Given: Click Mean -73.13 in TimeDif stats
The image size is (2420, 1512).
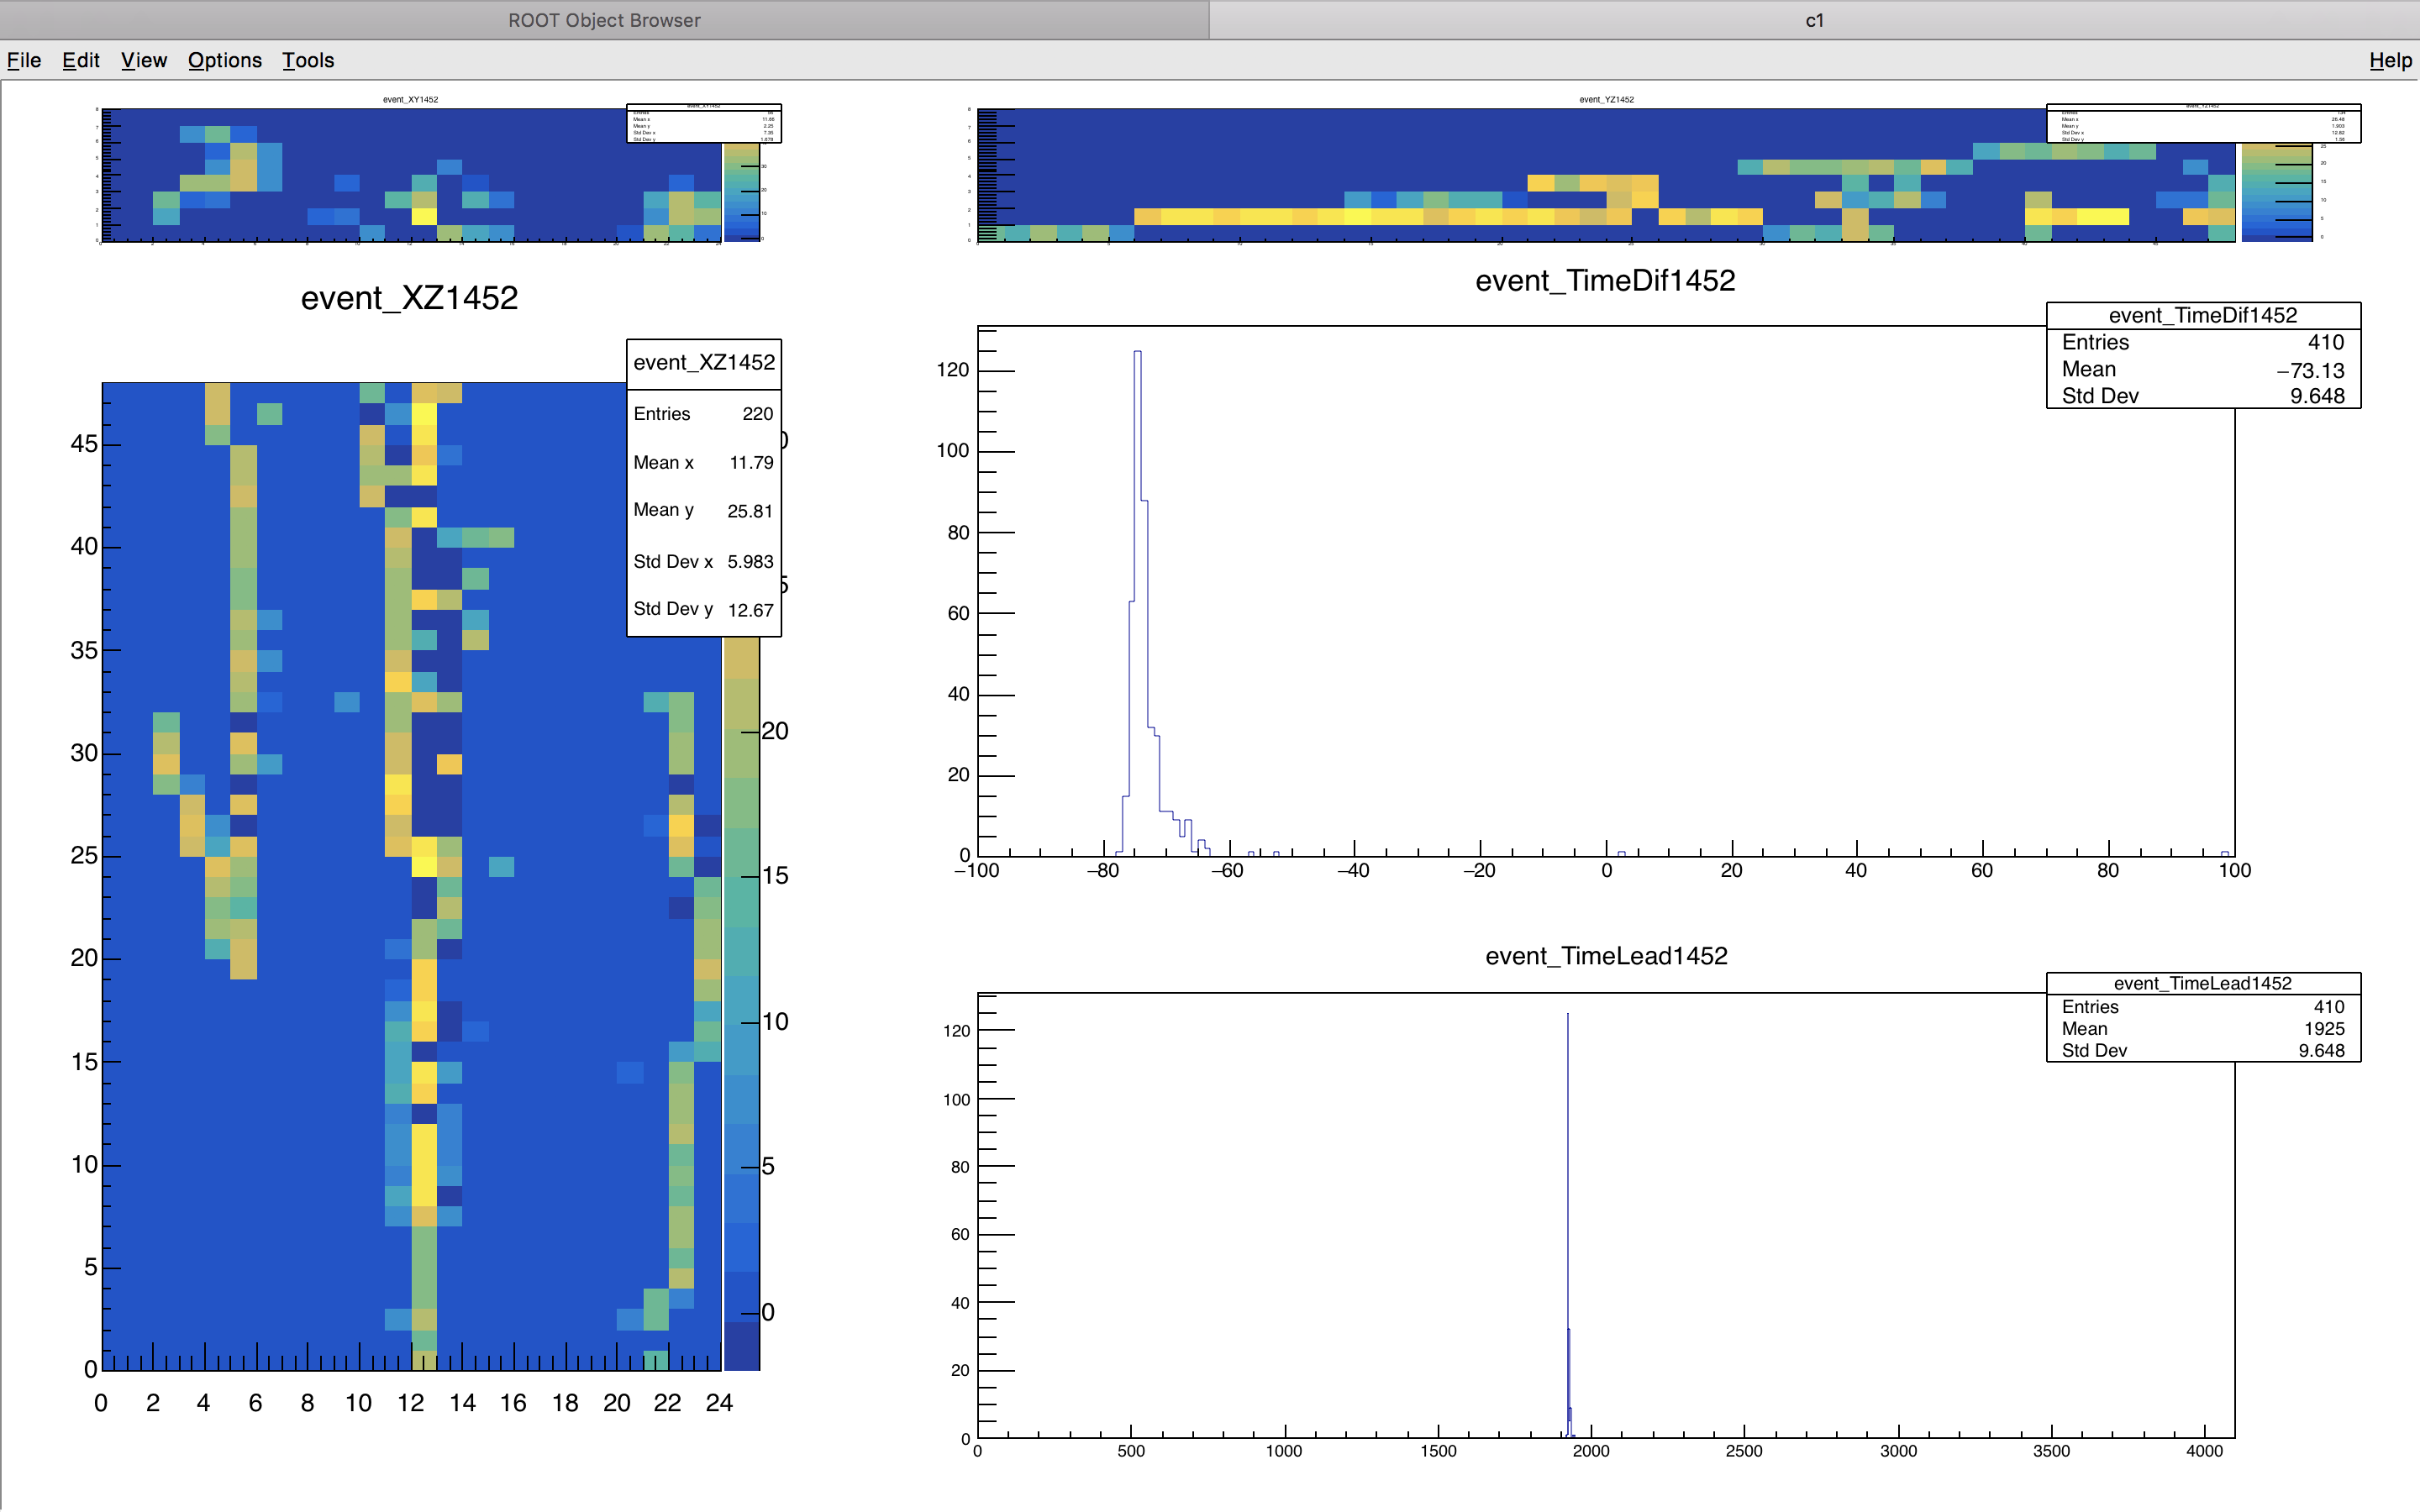Looking at the screenshot, I should pos(2203,370).
